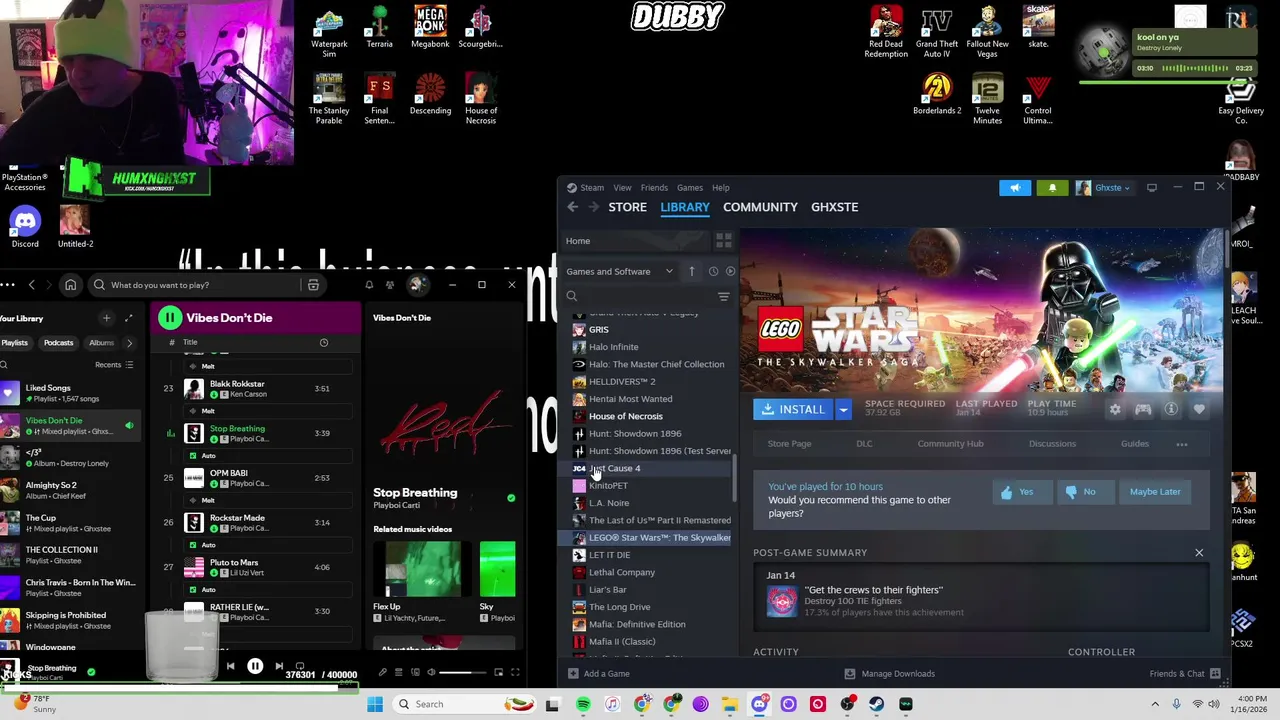Open advanced filter options in Steam library
Screen dimensions: 1280x720
pyautogui.click(x=724, y=296)
